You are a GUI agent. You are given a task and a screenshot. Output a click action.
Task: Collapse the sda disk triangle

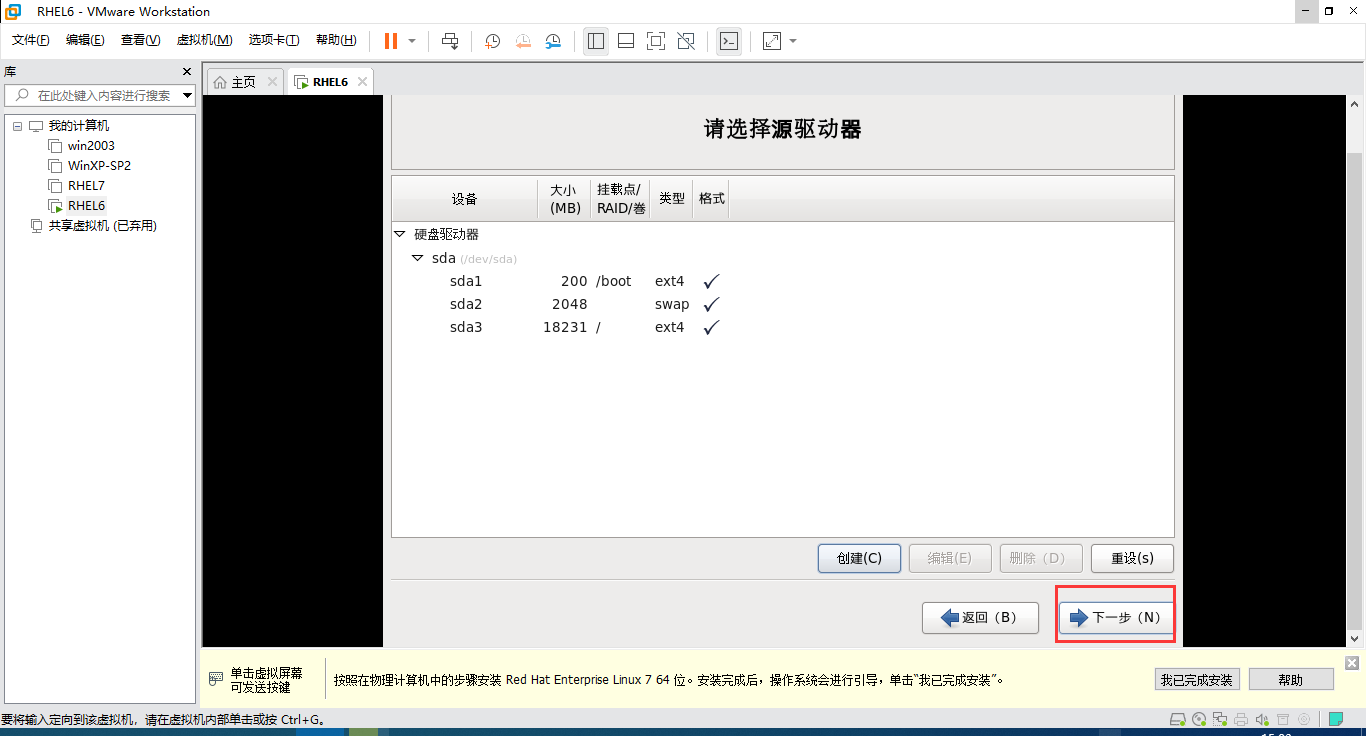click(x=418, y=258)
